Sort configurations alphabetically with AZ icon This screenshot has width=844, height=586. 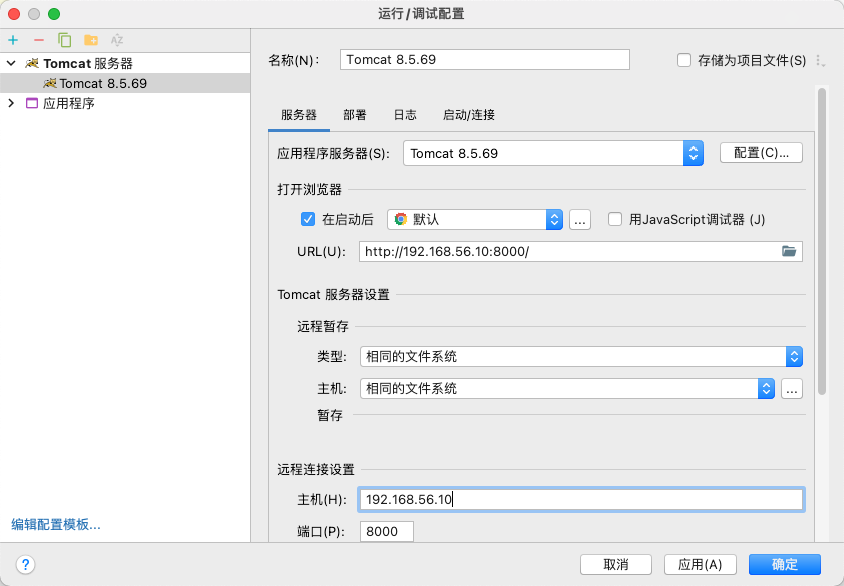[x=117, y=40]
